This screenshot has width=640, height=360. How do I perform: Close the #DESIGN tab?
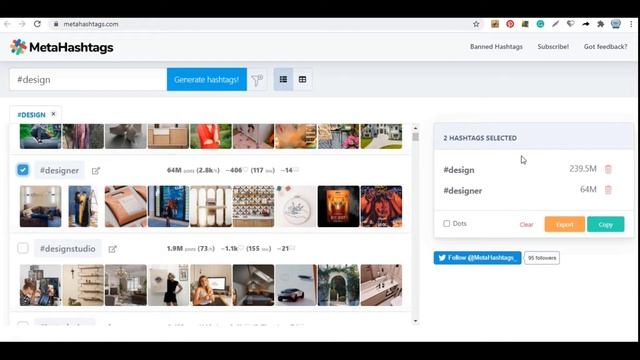pos(53,114)
